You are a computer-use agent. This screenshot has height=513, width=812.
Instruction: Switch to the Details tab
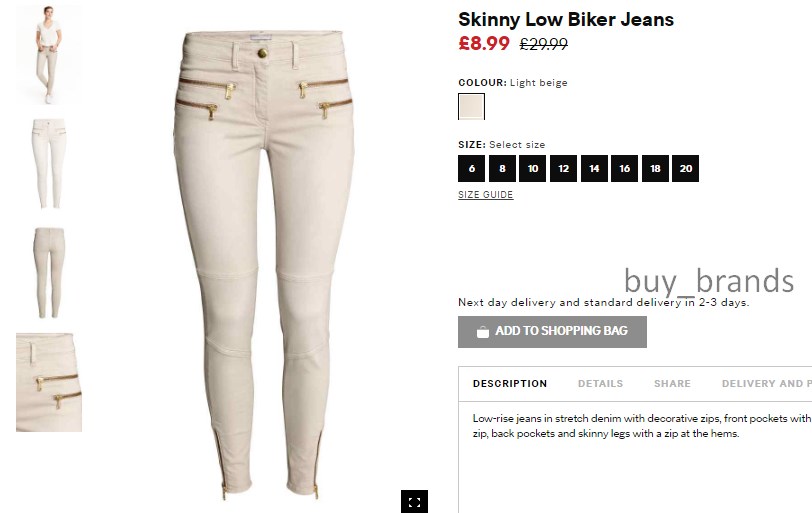click(x=600, y=384)
